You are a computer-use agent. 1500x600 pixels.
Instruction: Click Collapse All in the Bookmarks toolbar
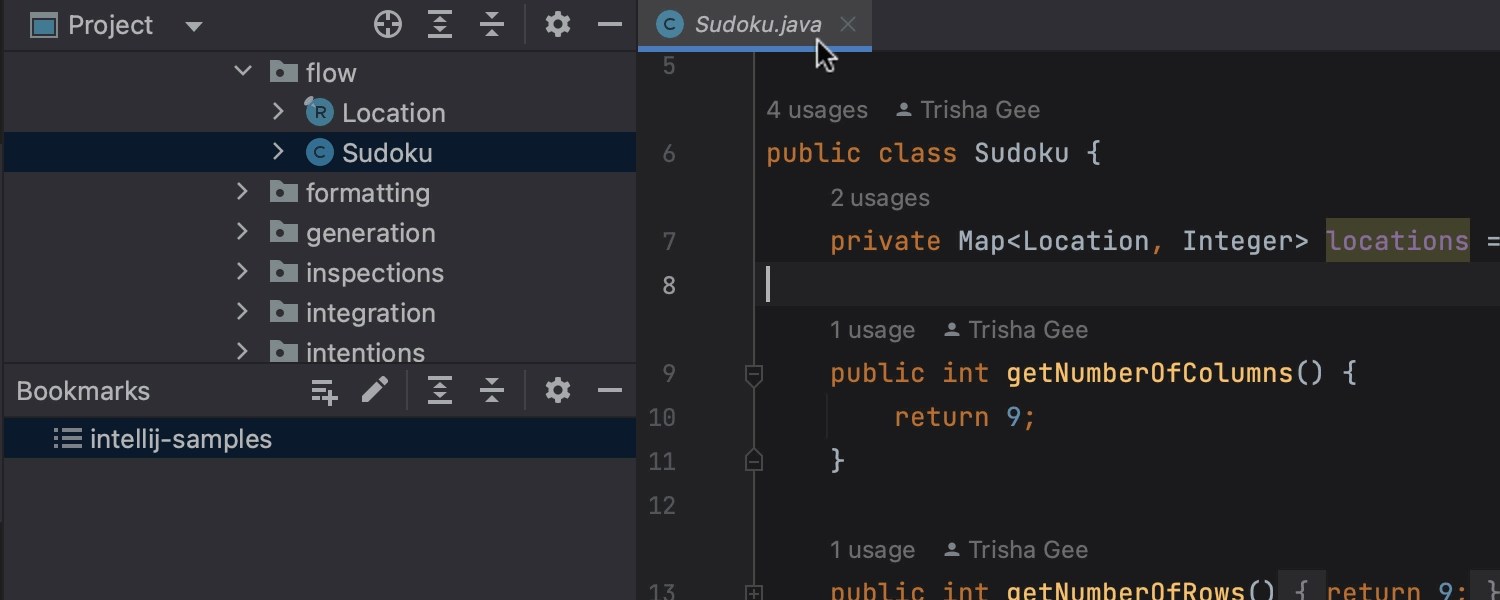[492, 390]
